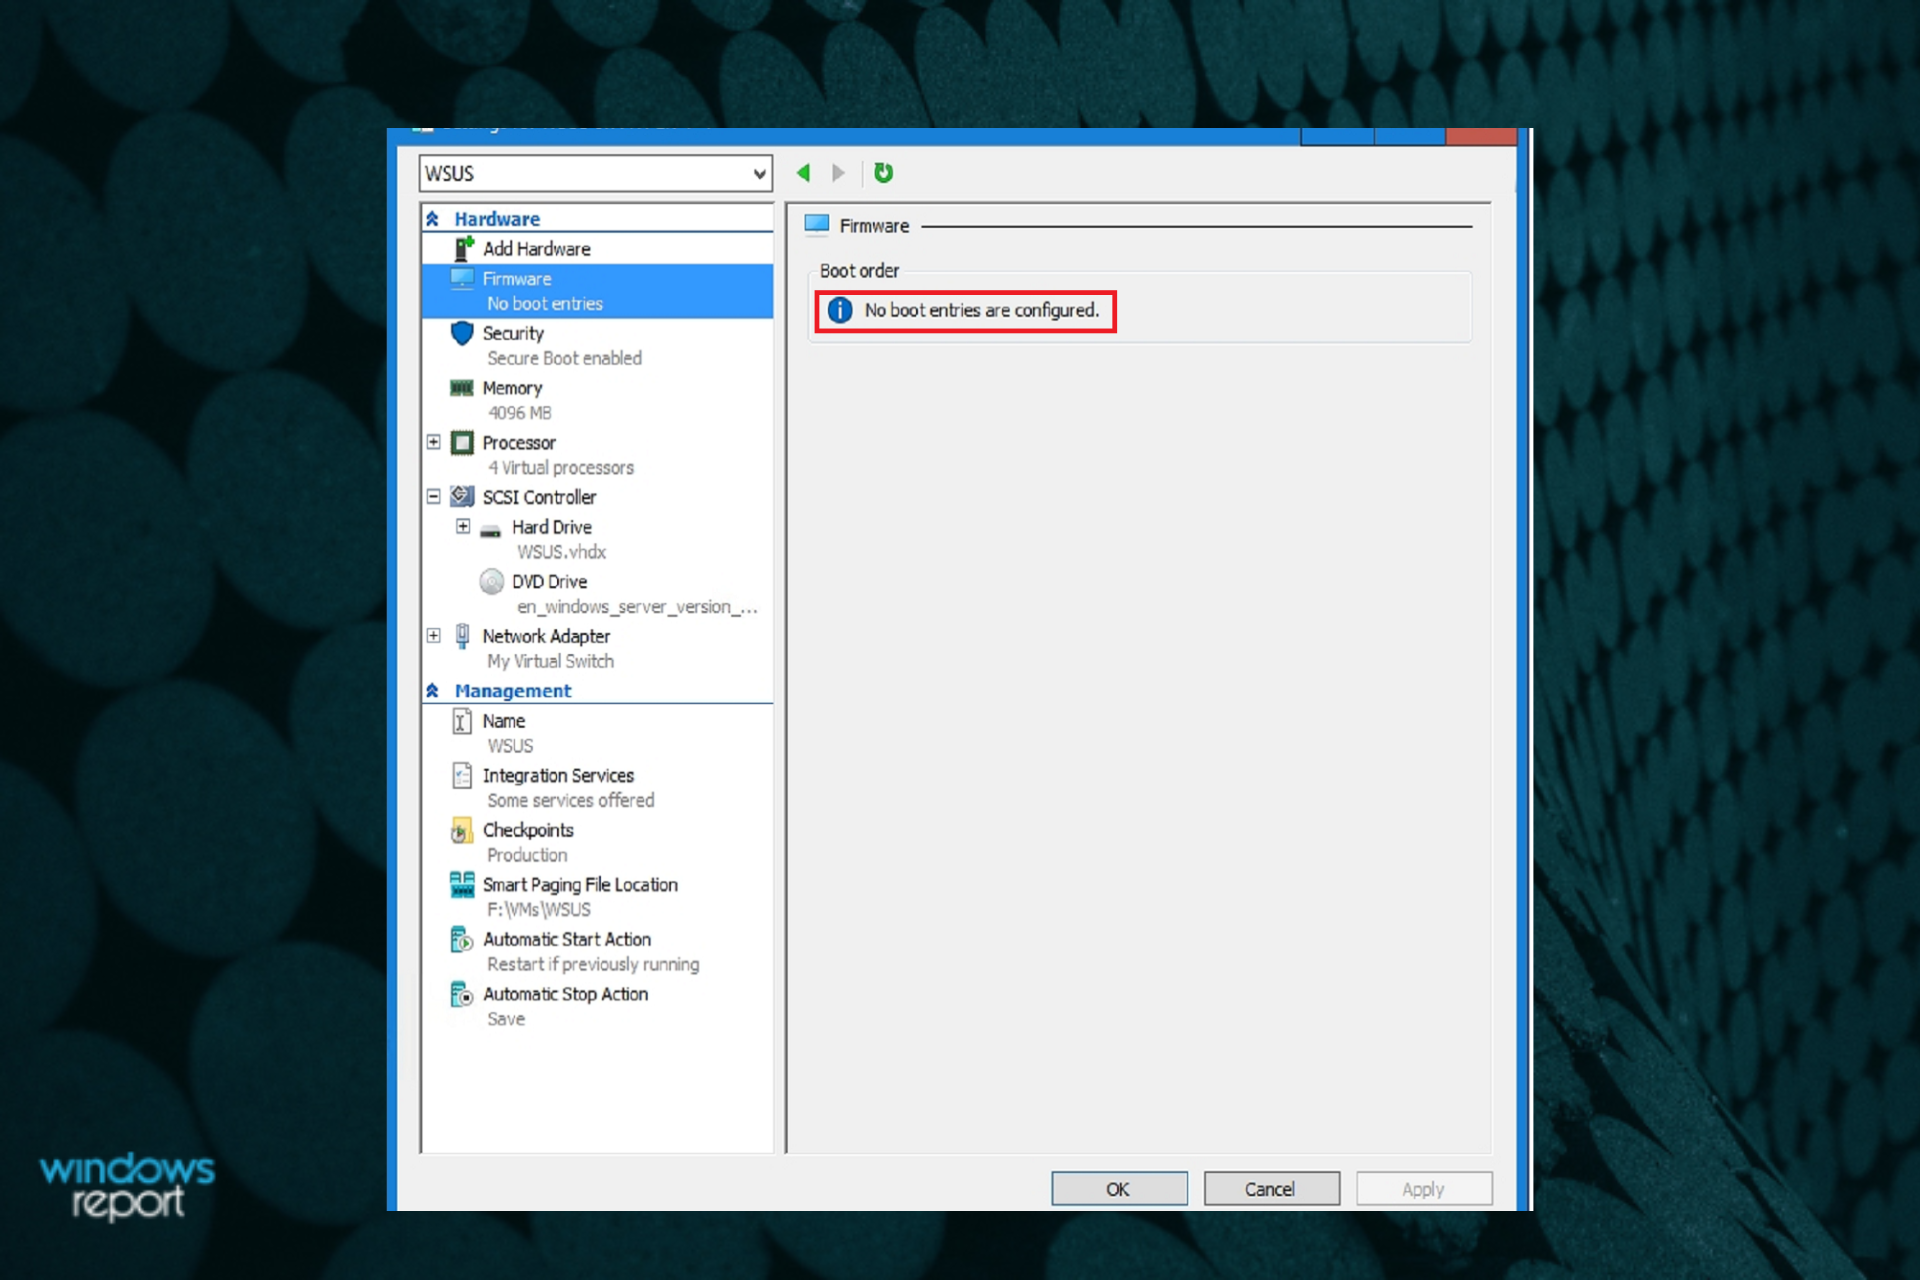Click the OK button
The height and width of the screenshot is (1280, 1920).
tap(1119, 1189)
